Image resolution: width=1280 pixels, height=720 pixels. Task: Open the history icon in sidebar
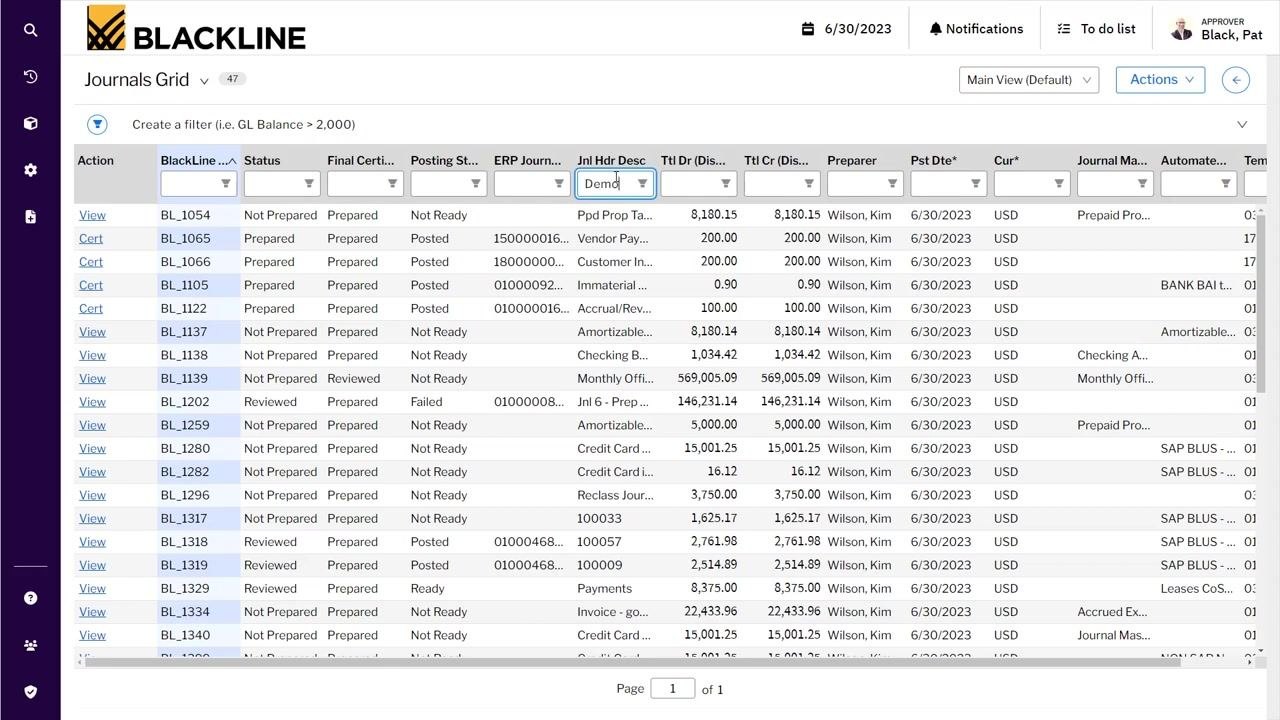point(30,77)
